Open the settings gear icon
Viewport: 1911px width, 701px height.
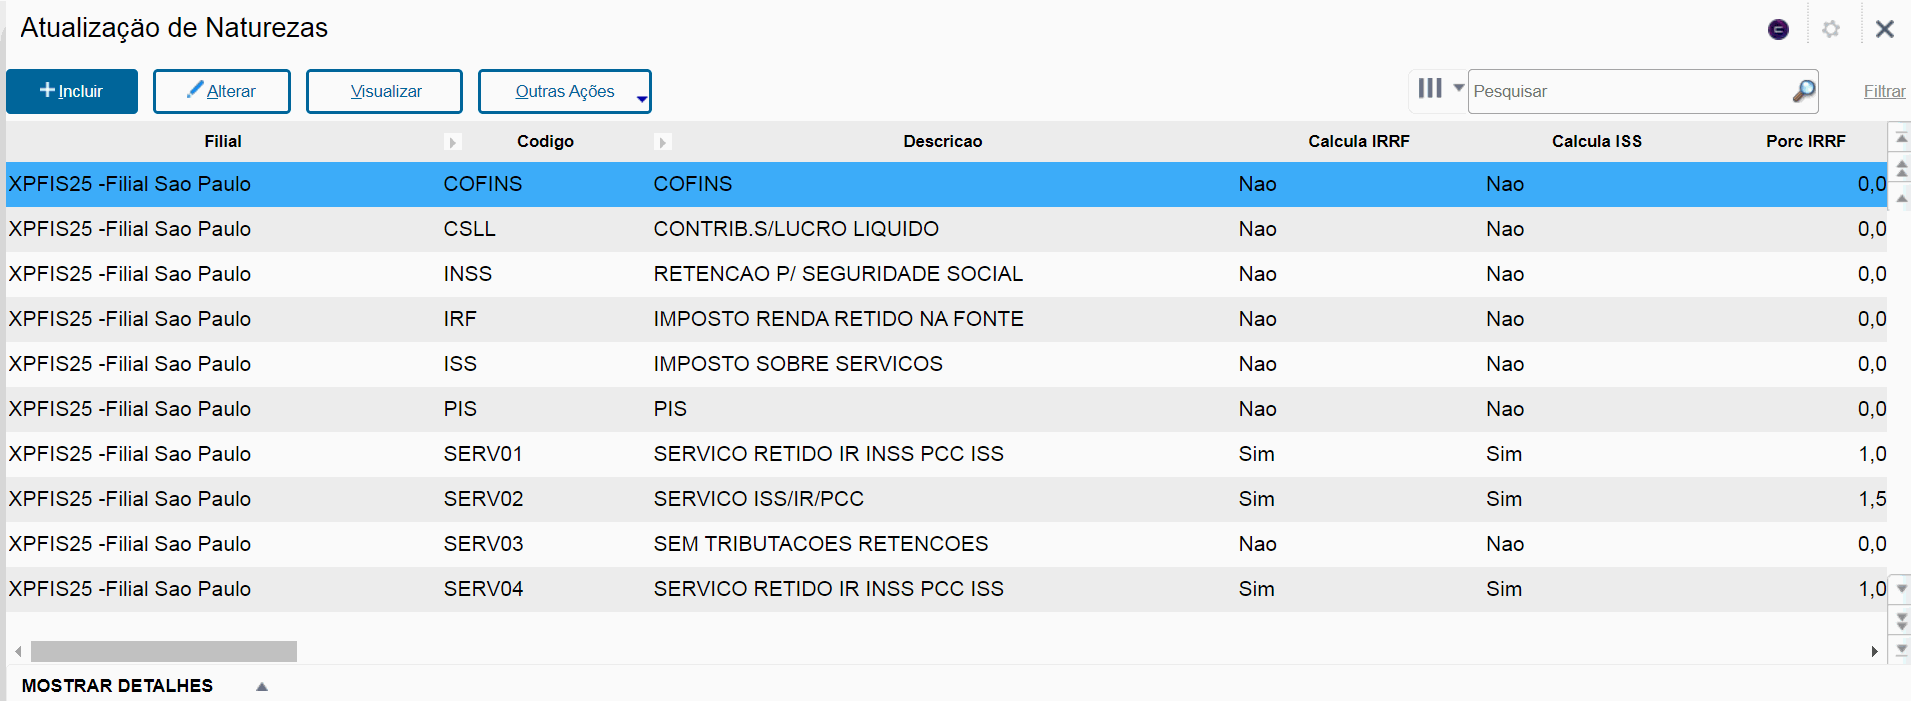tap(1831, 29)
